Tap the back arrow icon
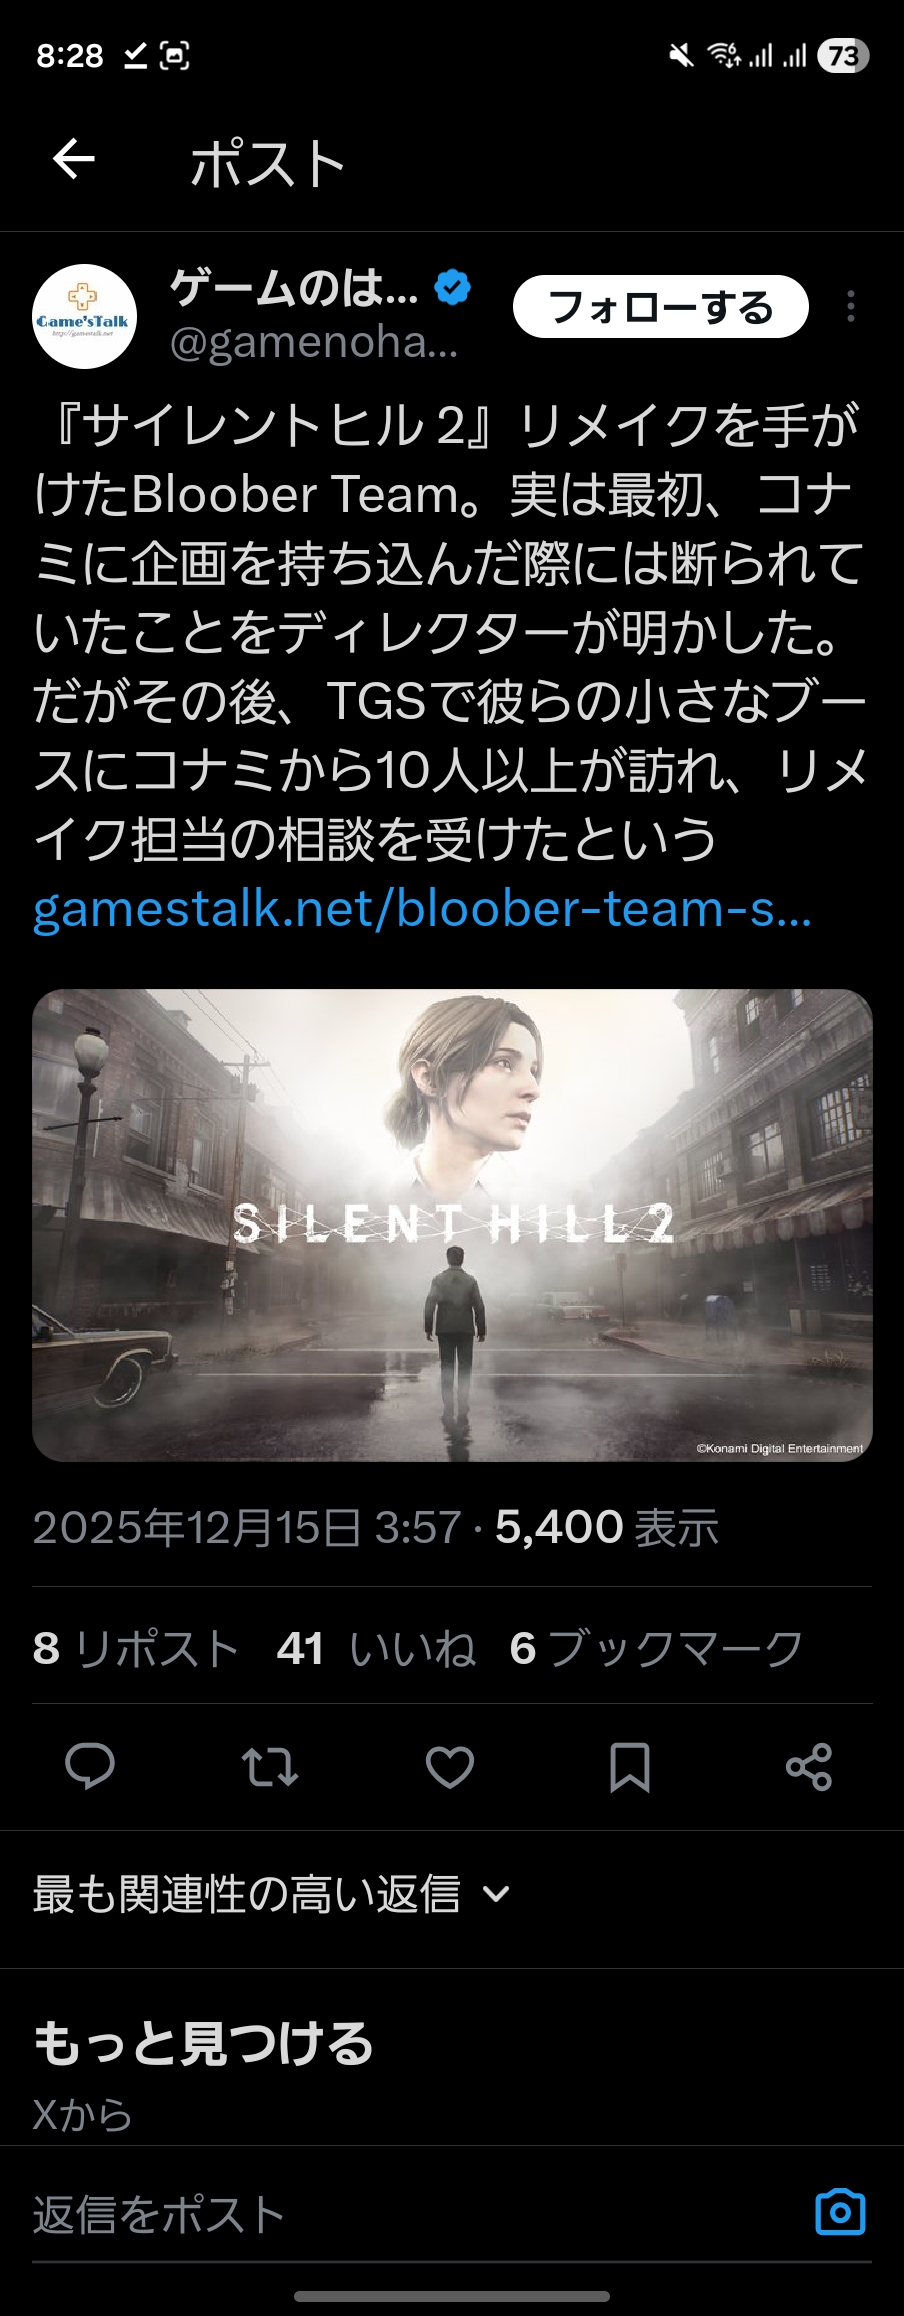Image resolution: width=904 pixels, height=2316 pixels. pos(73,158)
